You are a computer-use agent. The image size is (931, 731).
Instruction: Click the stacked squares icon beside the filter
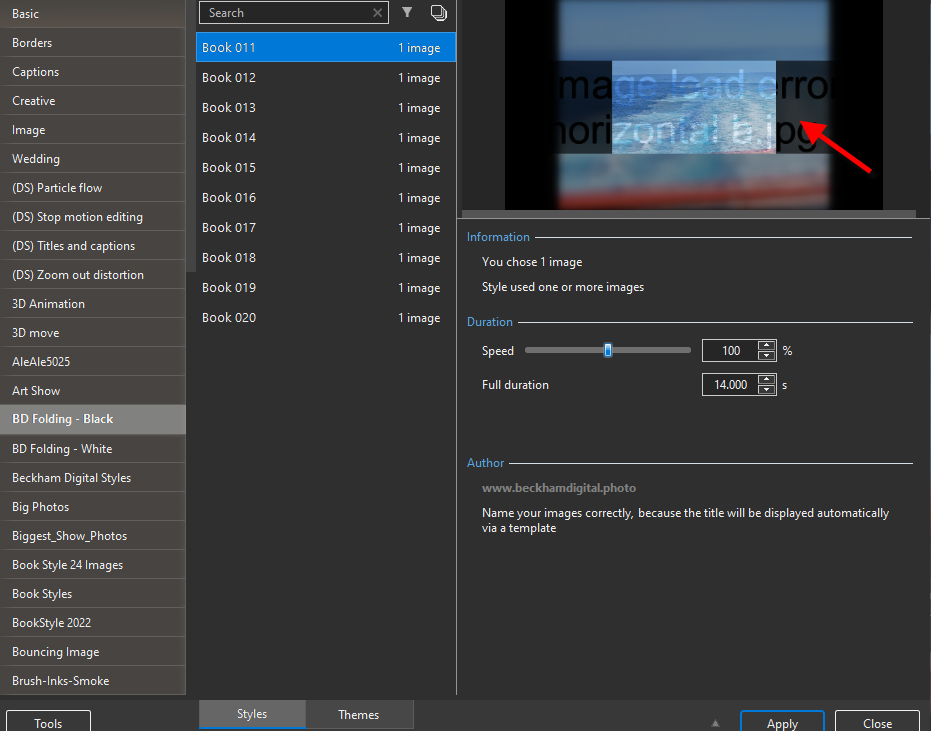coord(438,13)
